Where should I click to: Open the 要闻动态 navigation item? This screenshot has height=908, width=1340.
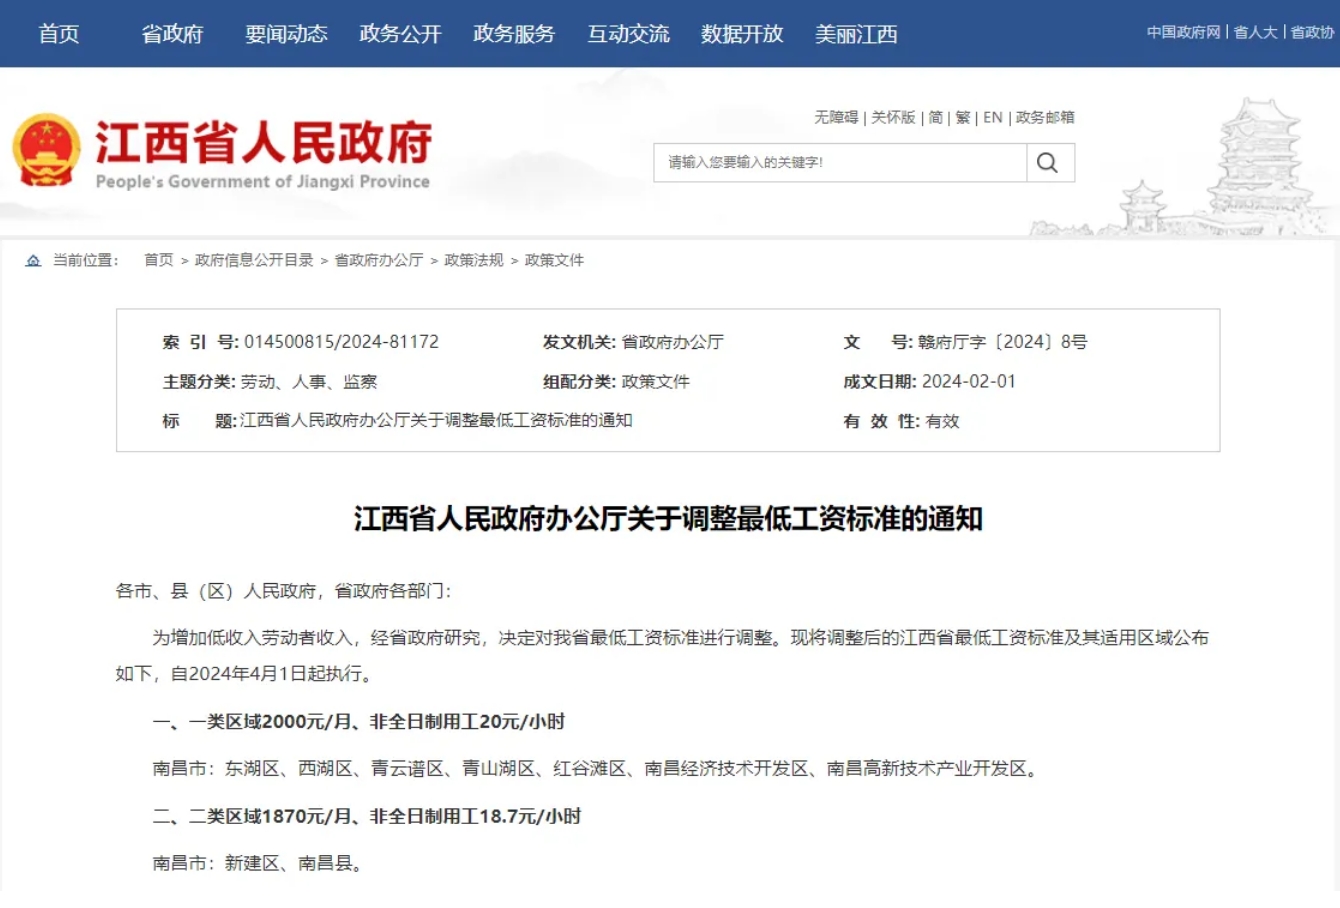[x=286, y=34]
